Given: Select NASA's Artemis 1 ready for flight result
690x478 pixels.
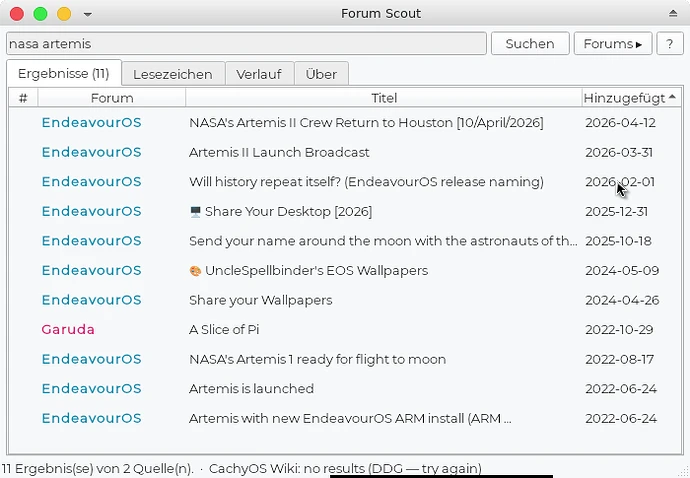Looking at the screenshot, I should click(x=345, y=359).
